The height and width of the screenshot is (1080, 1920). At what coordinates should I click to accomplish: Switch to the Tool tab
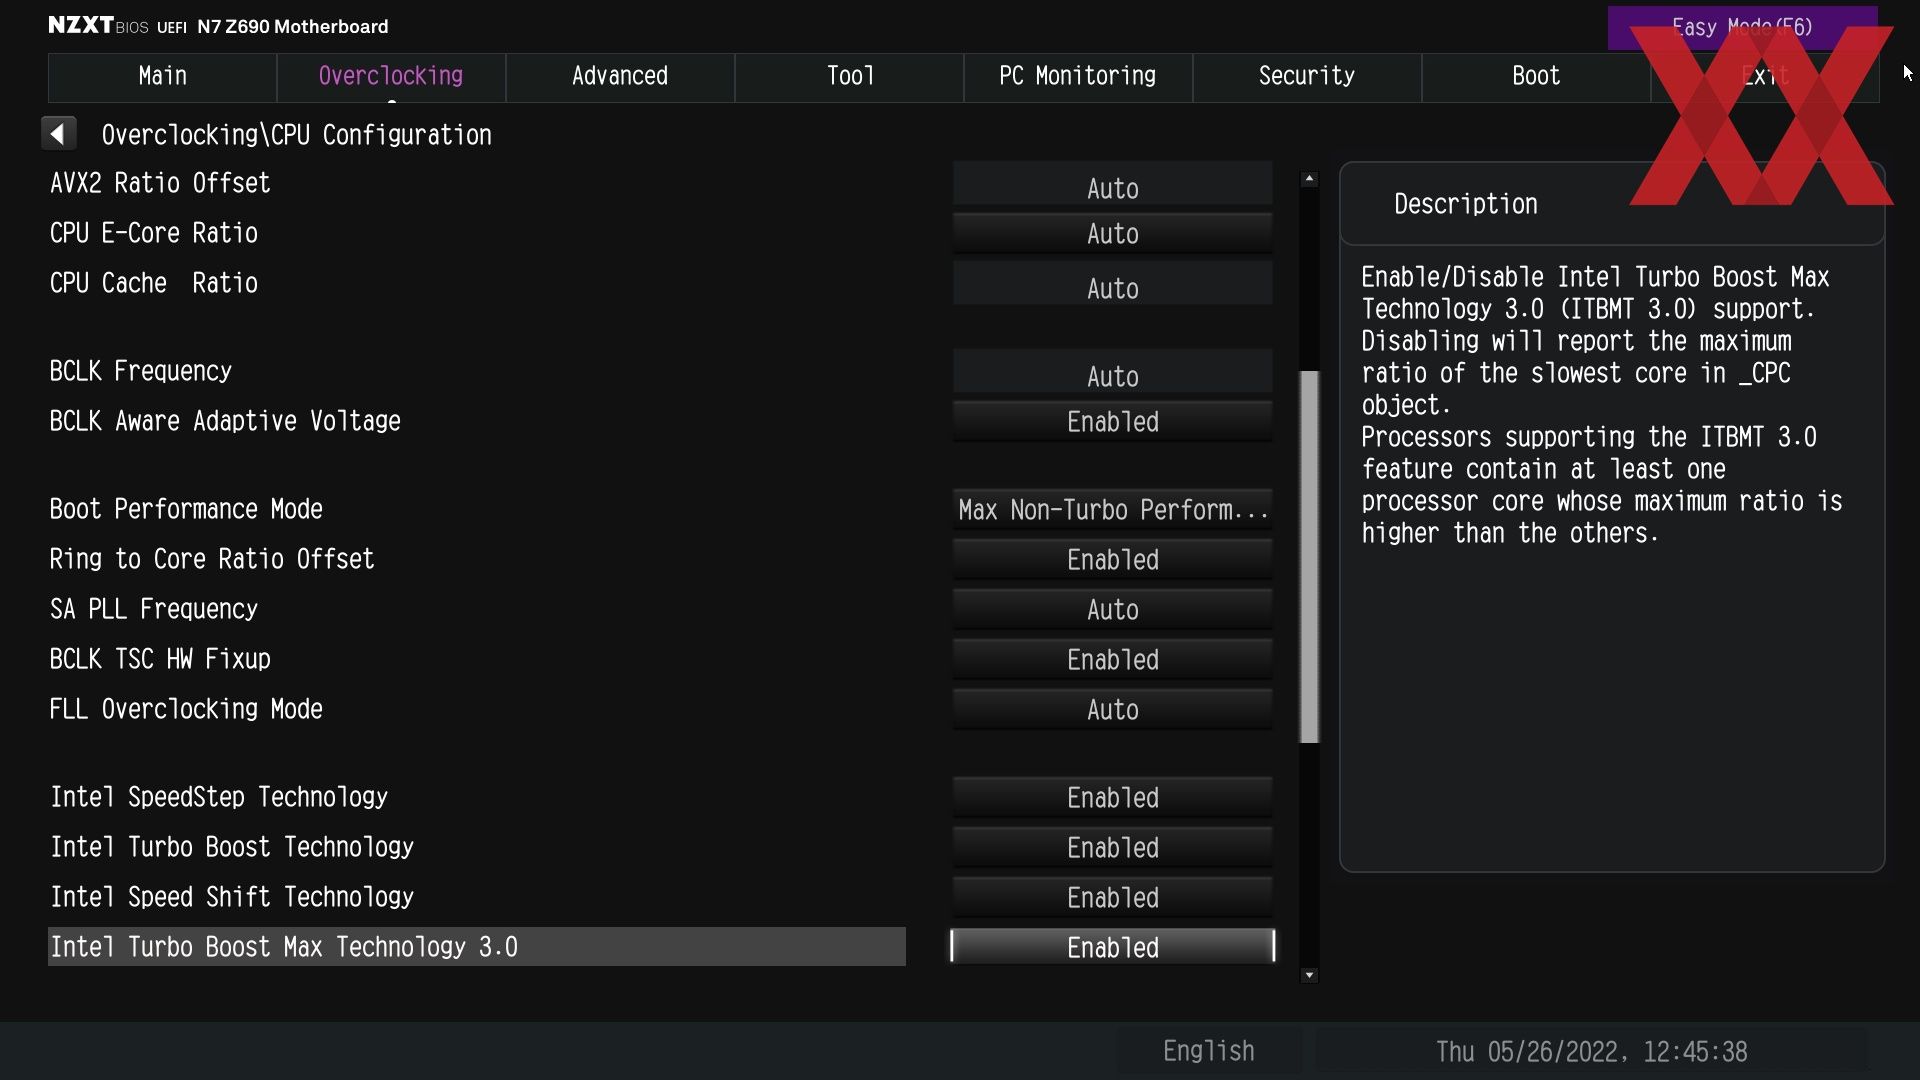(x=849, y=76)
